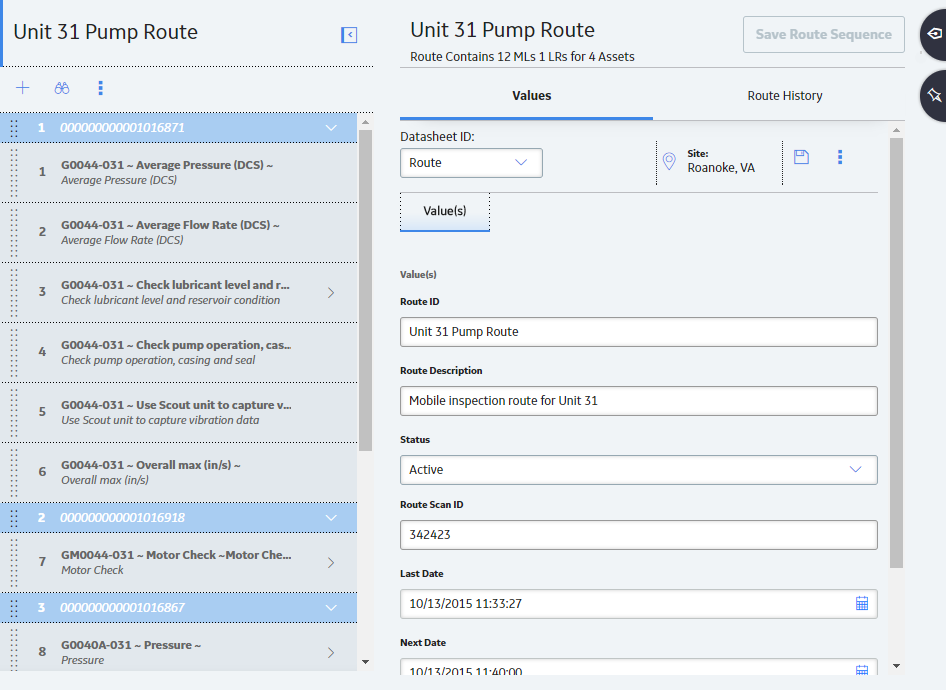This screenshot has height=690, width=946.
Task: Collapse asset group 000000000001016871
Action: 331,128
